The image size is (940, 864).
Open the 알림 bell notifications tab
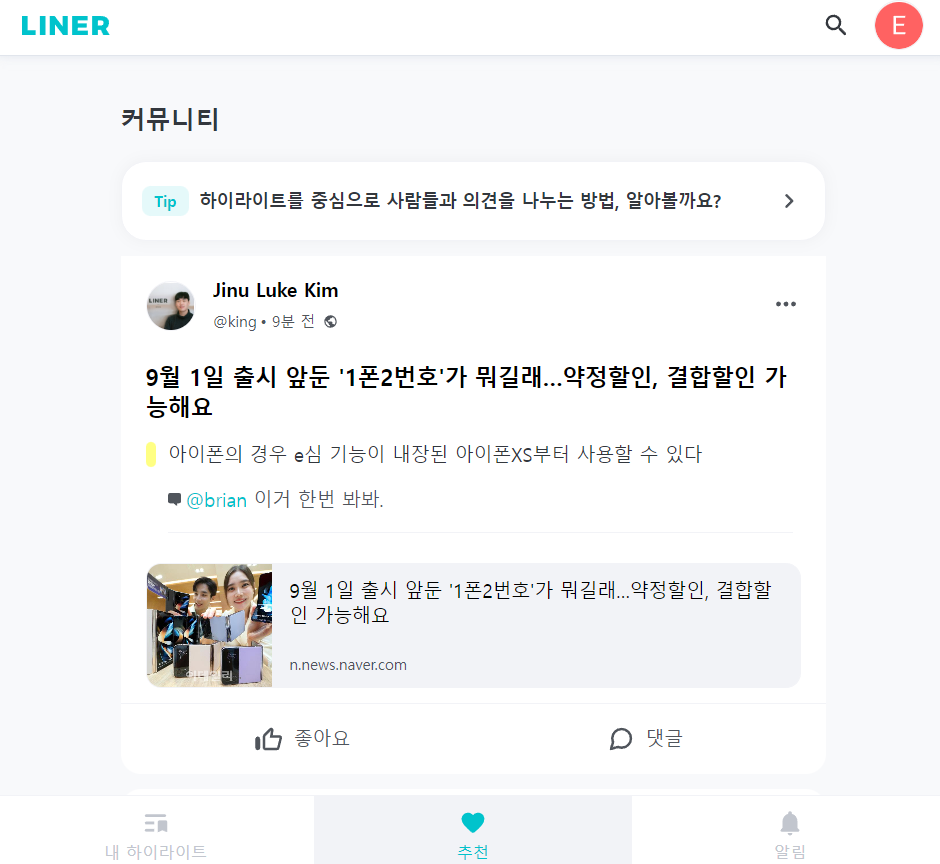pyautogui.click(x=790, y=836)
